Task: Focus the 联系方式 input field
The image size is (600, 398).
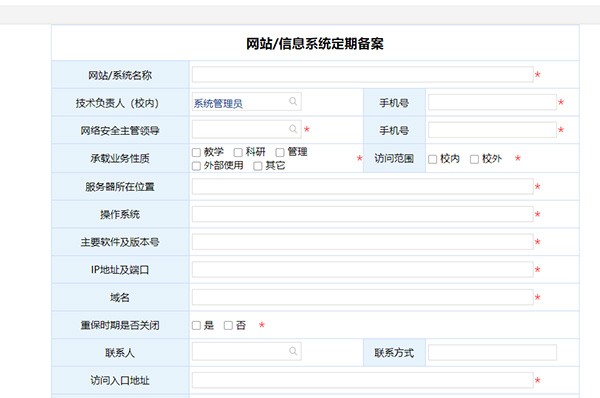Action: tap(492, 352)
